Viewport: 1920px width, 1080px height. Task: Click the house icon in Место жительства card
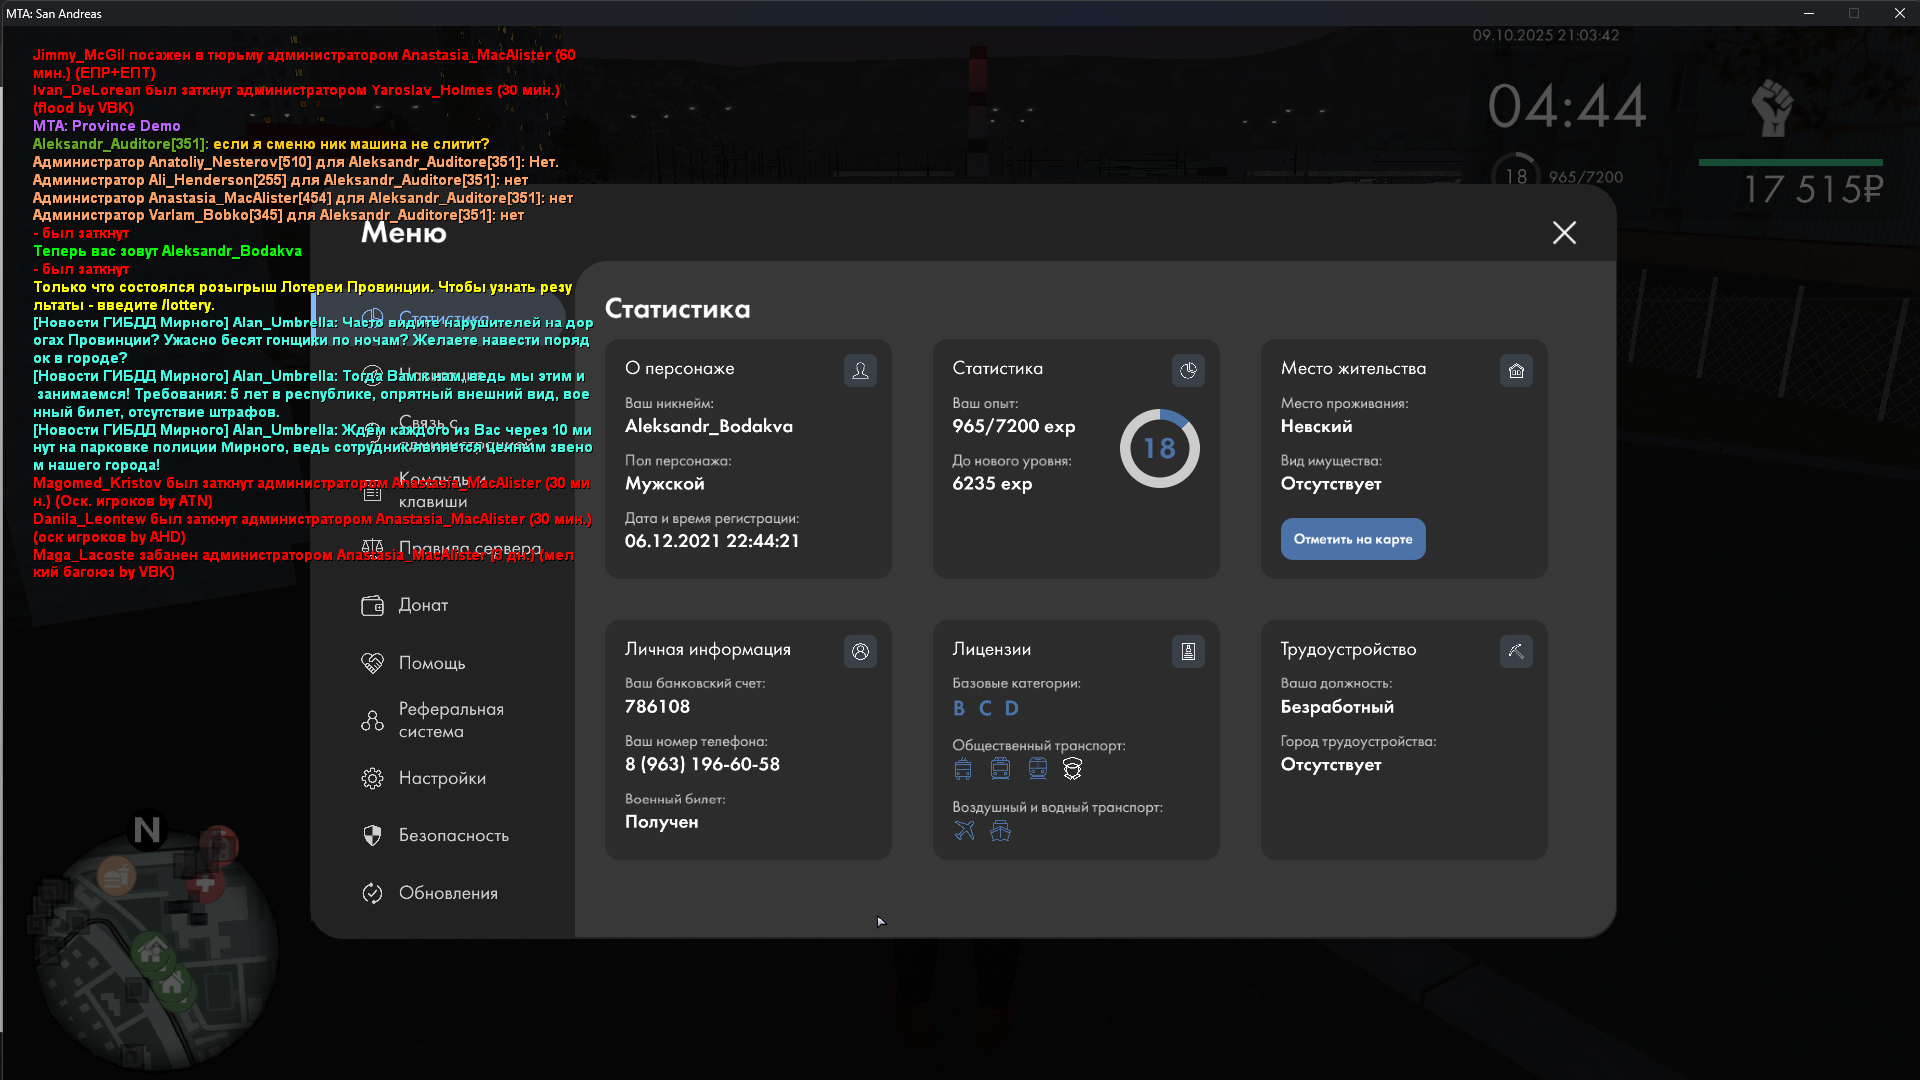point(1516,371)
